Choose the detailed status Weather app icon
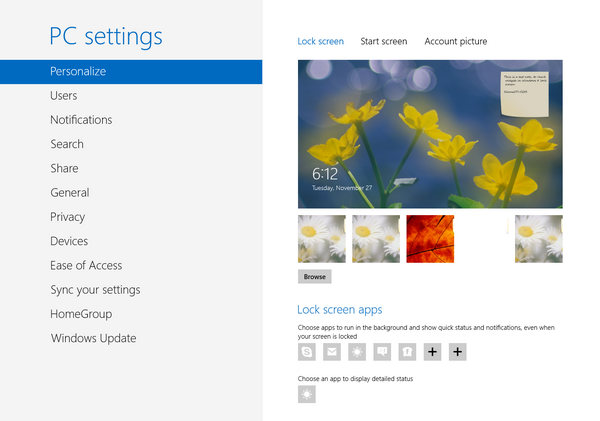Screen dimensions: 600x421 point(307,394)
